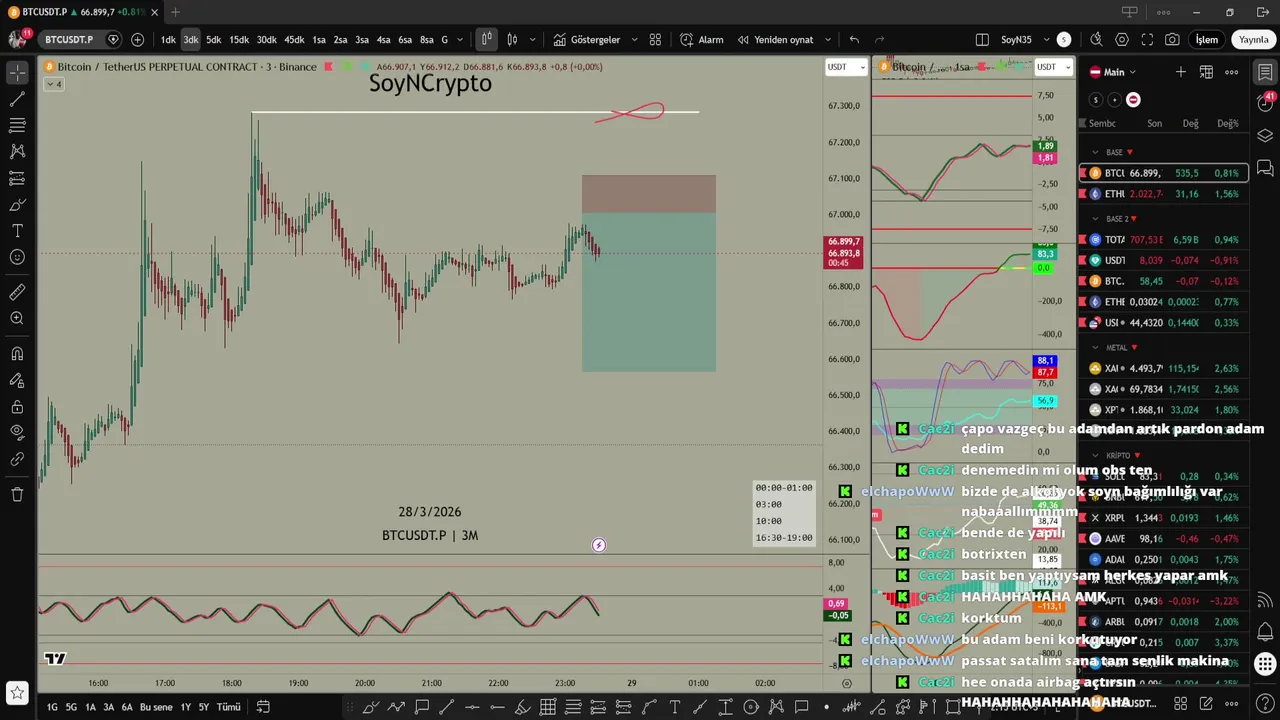Viewport: 1280px width, 720px height.
Task: Select the 4sa timeframe
Action: click(383, 40)
